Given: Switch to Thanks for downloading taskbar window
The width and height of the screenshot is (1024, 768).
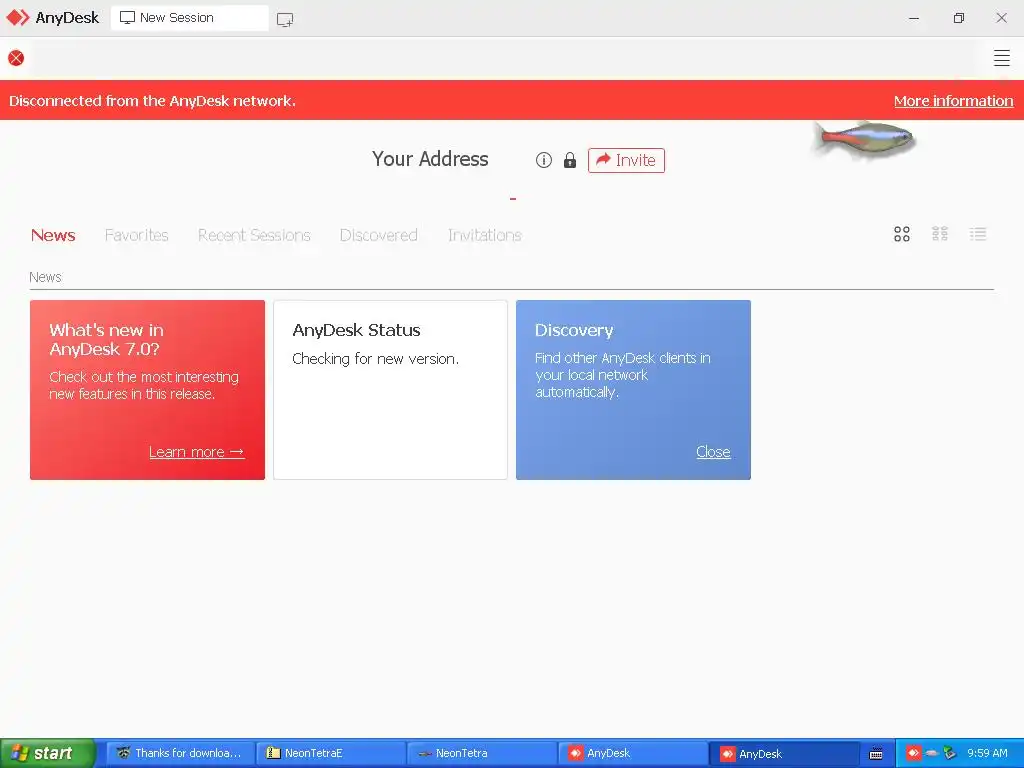Looking at the screenshot, I should click(x=180, y=753).
